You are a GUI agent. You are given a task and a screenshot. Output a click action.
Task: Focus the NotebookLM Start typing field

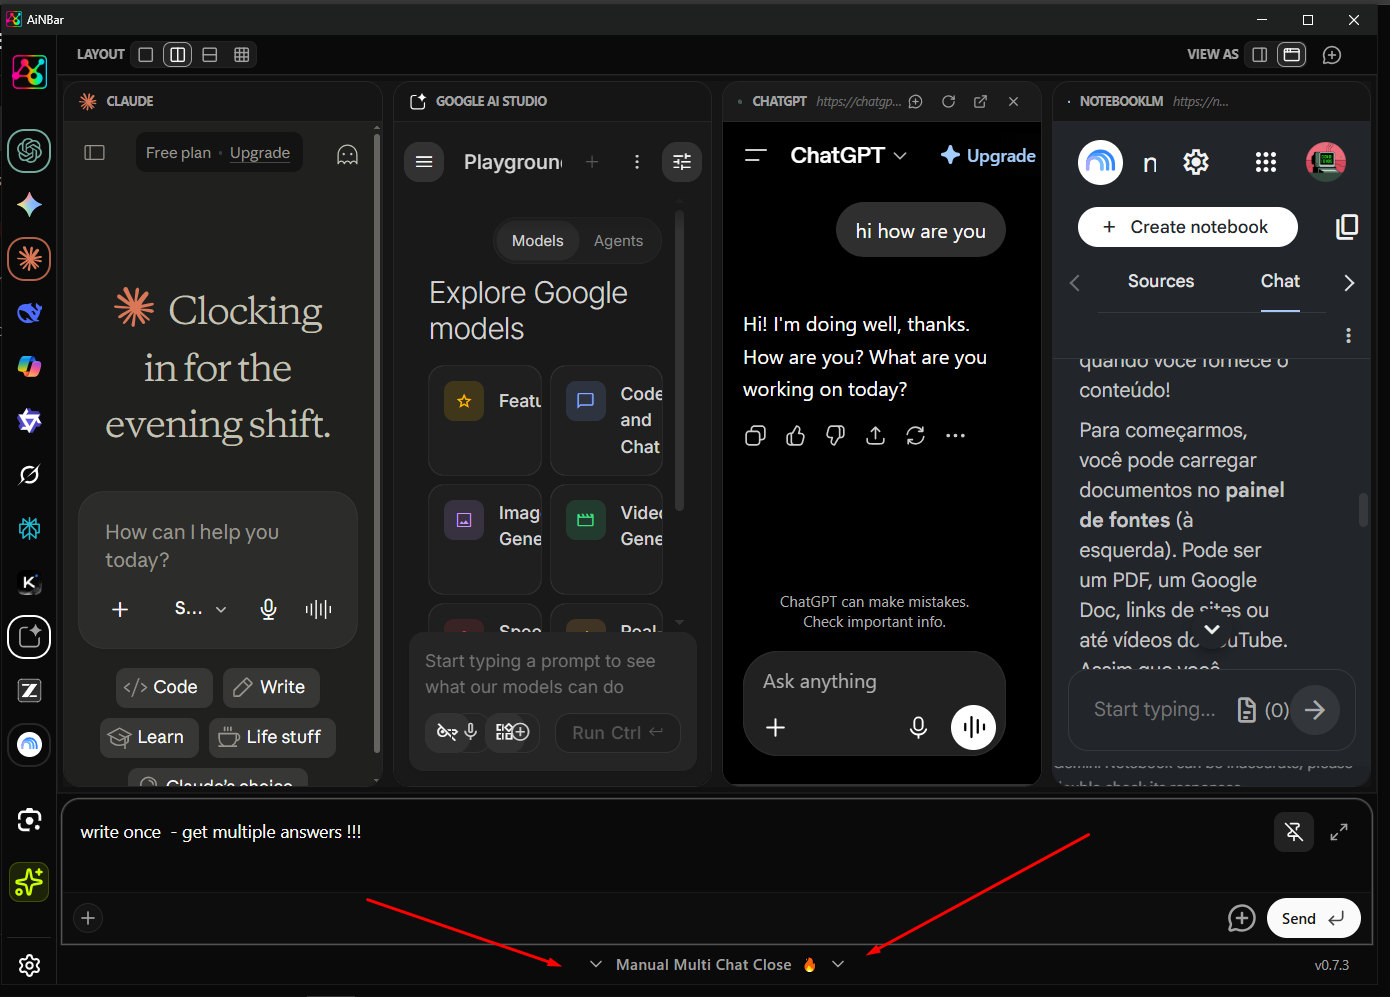click(1155, 710)
